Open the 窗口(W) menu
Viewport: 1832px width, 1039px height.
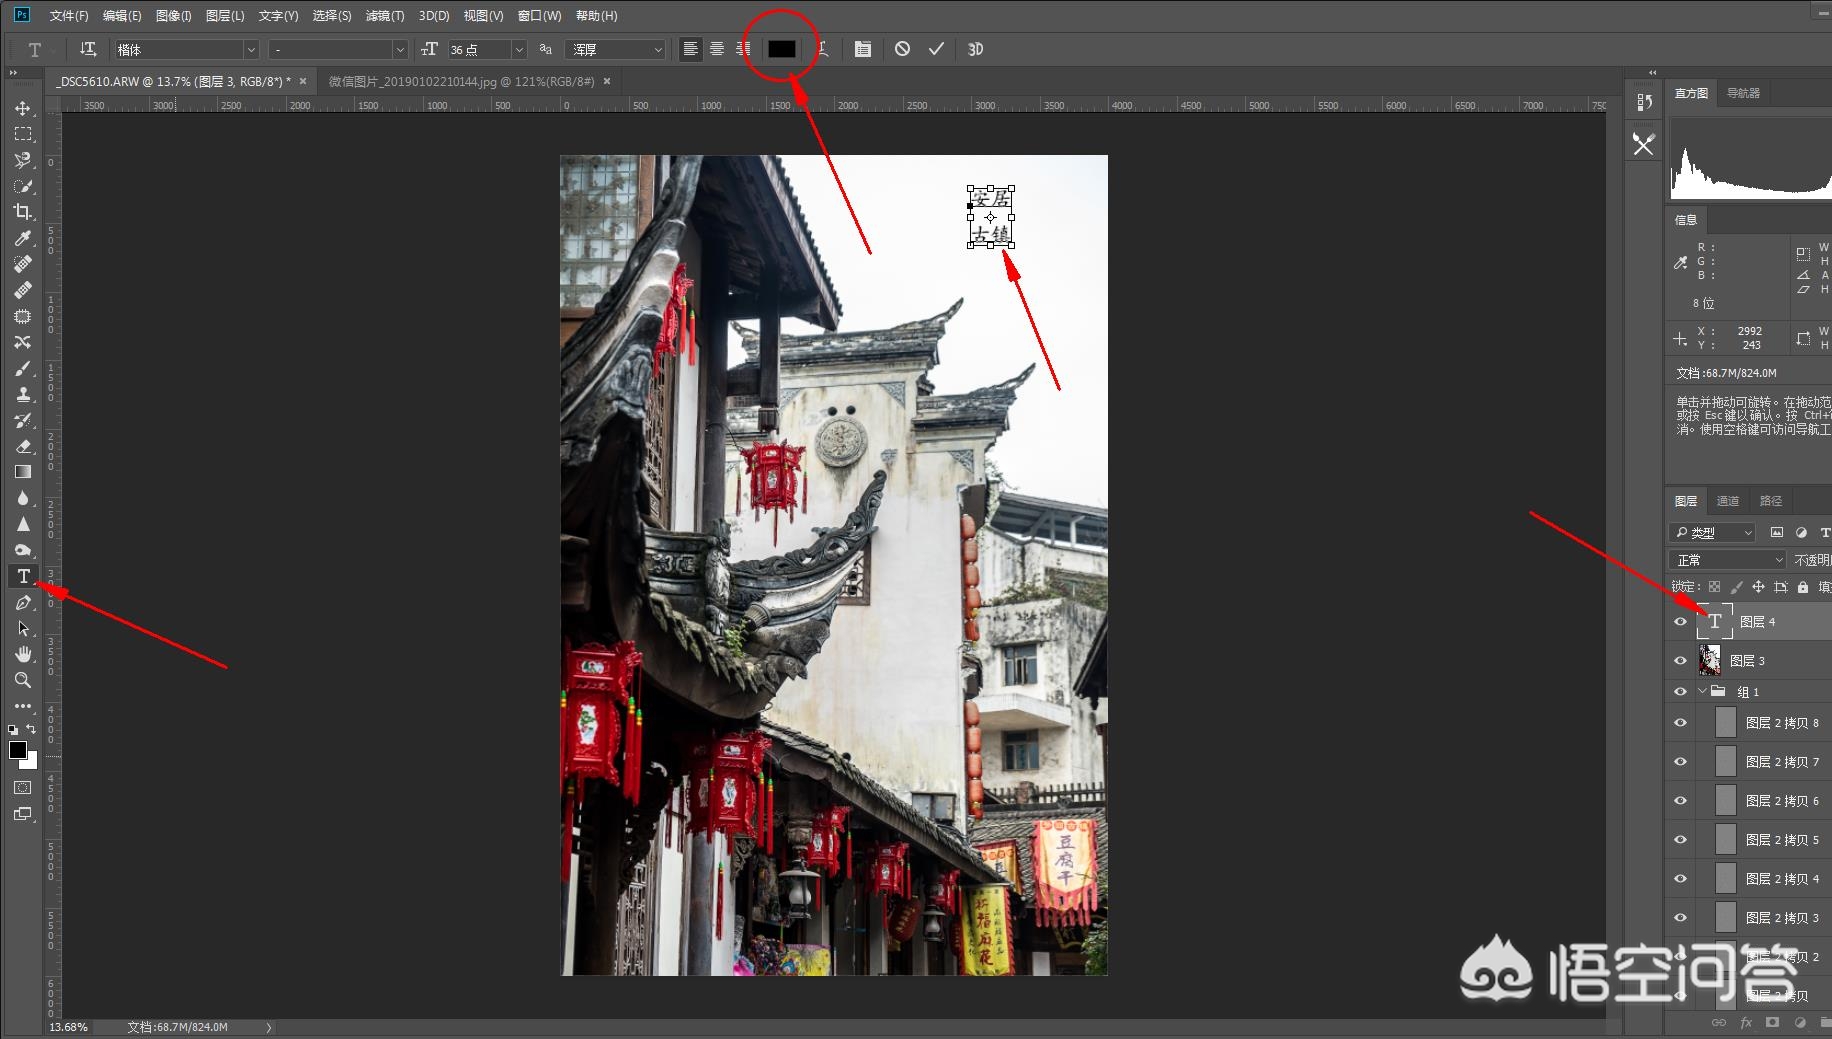(x=540, y=16)
